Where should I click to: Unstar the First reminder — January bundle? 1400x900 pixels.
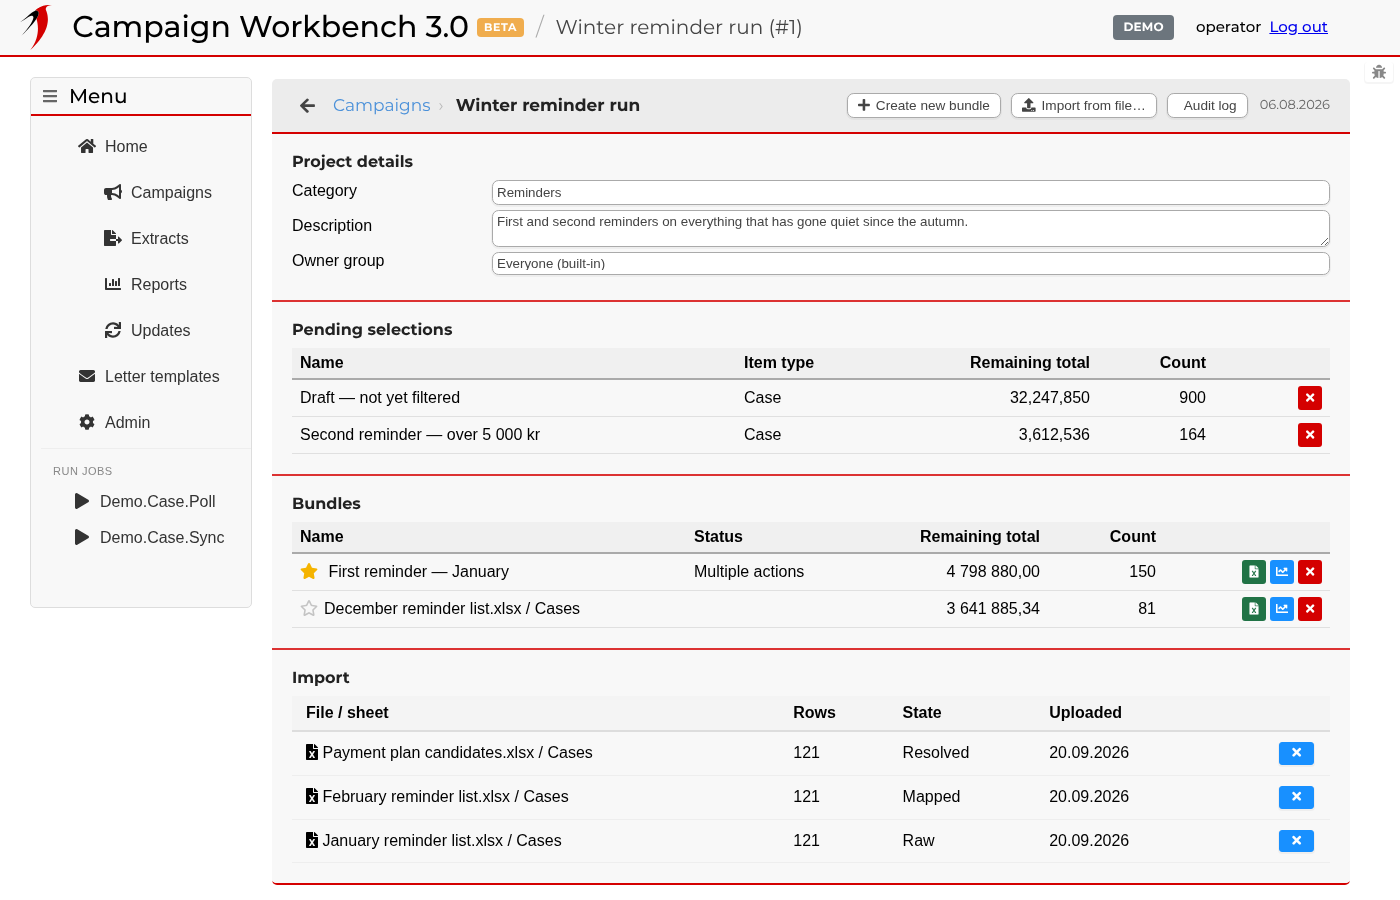tap(309, 571)
